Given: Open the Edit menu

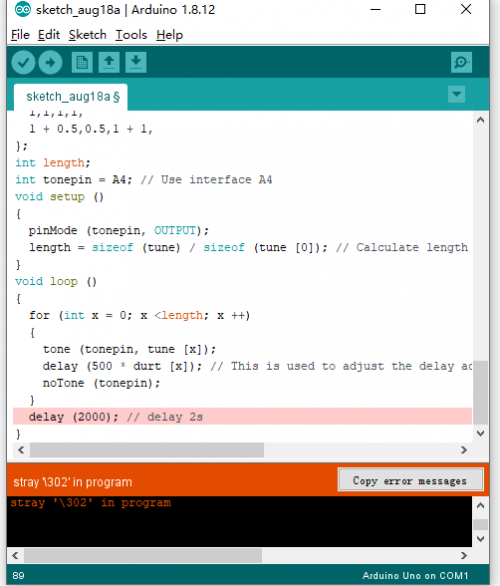Looking at the screenshot, I should [49, 35].
